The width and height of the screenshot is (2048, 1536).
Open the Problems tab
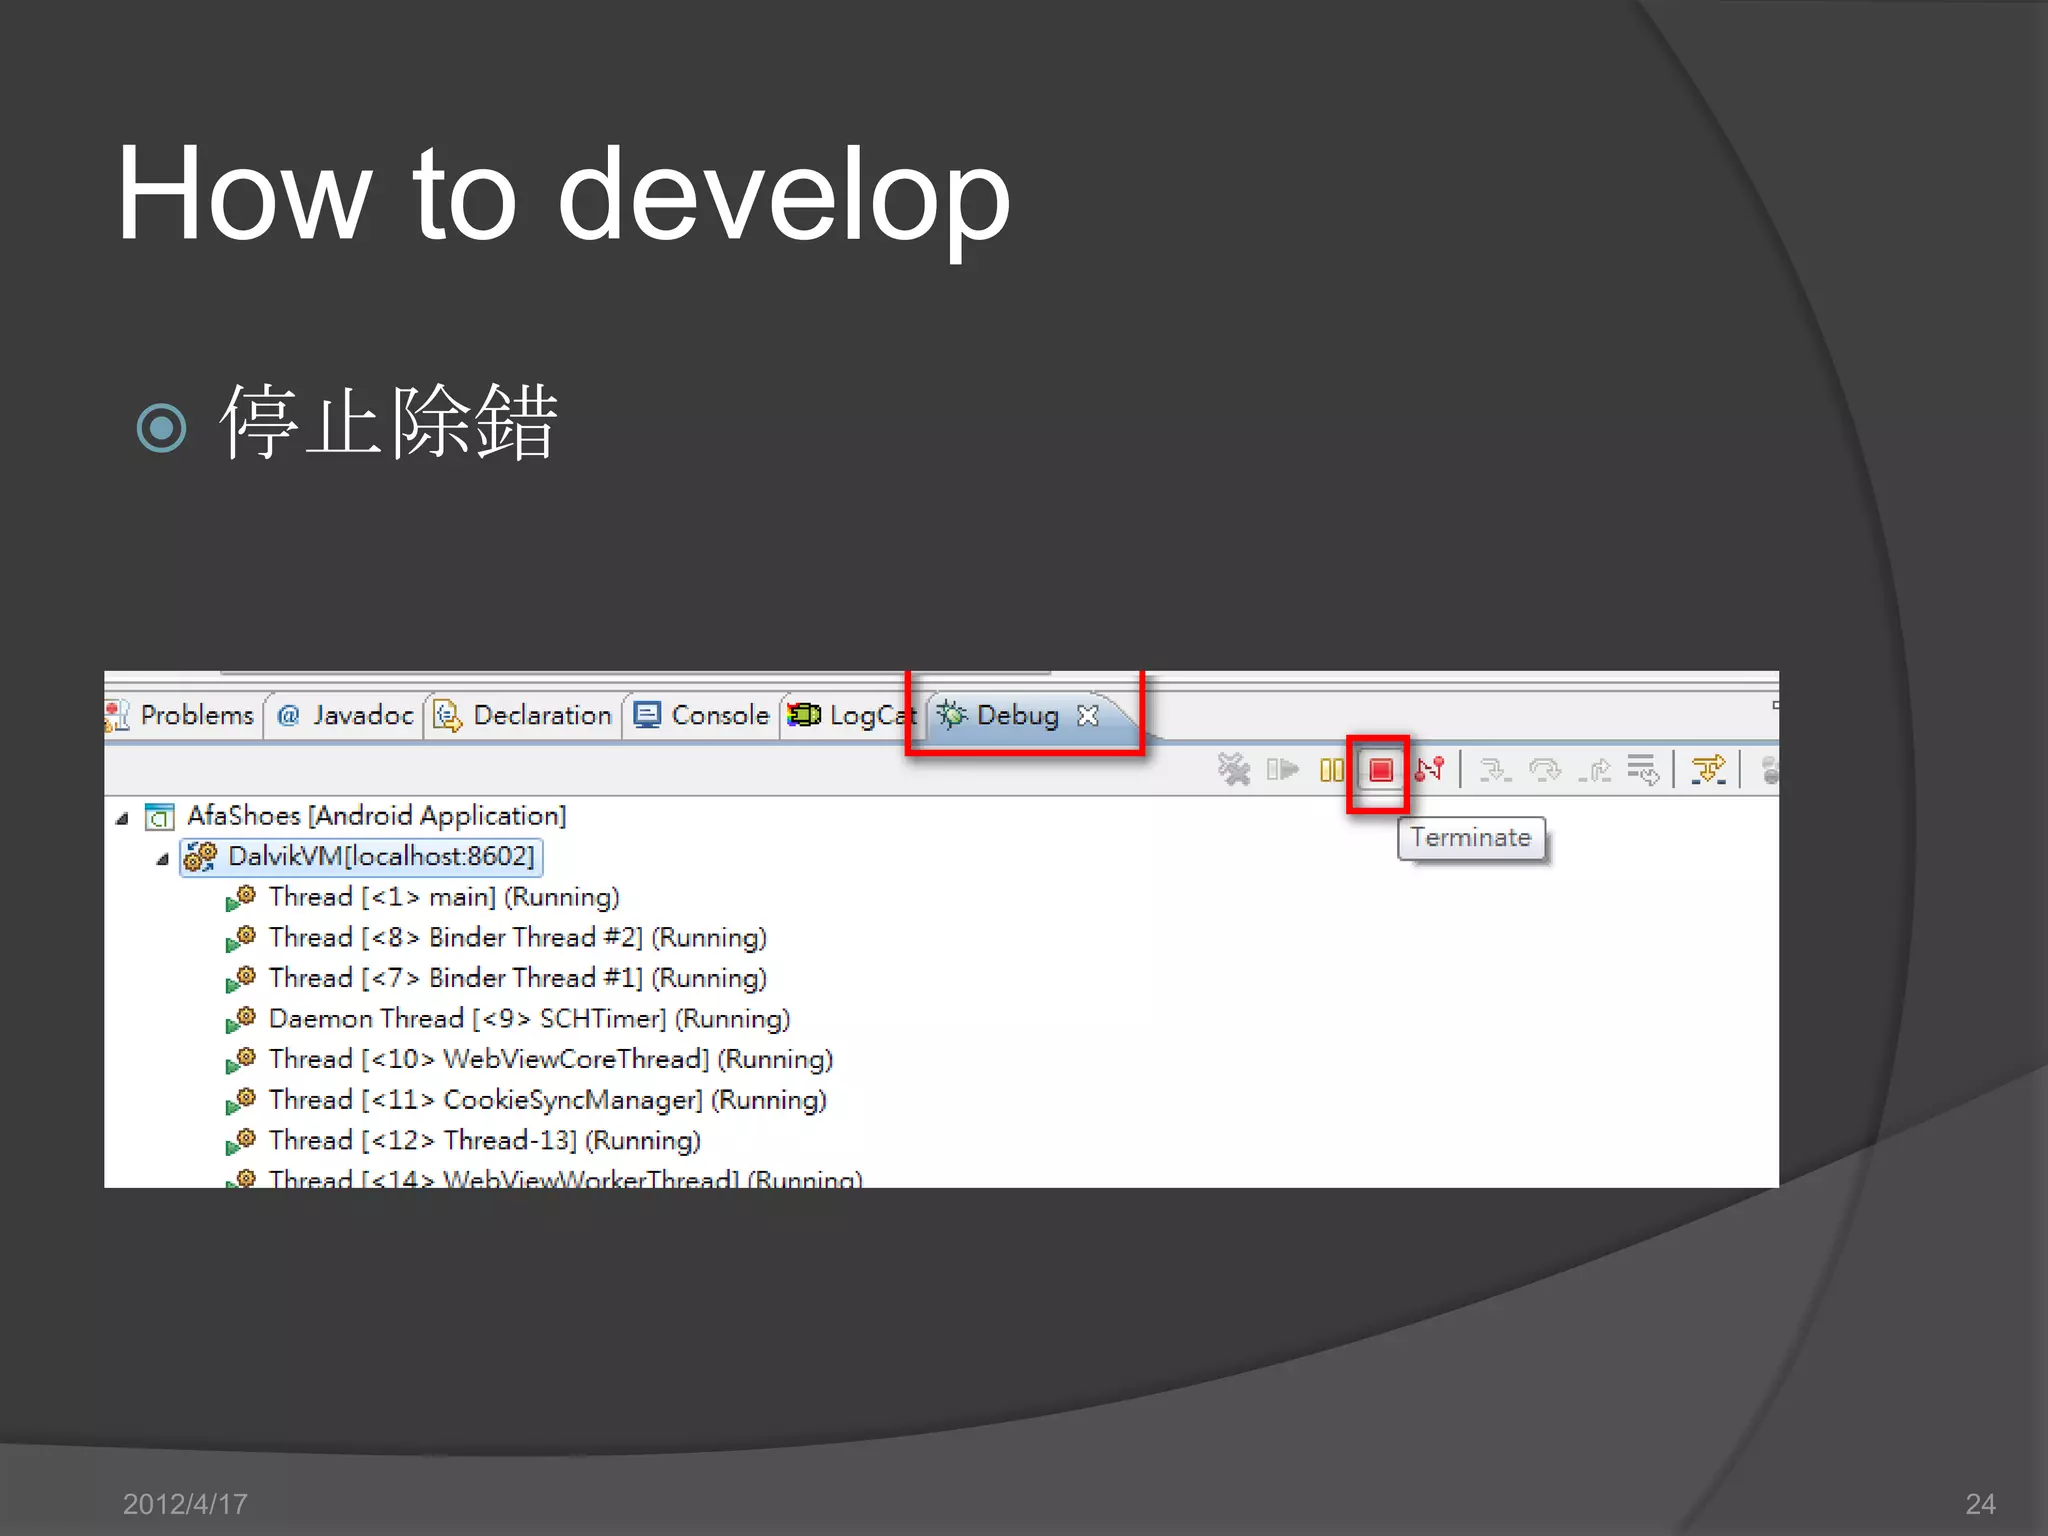[182, 716]
